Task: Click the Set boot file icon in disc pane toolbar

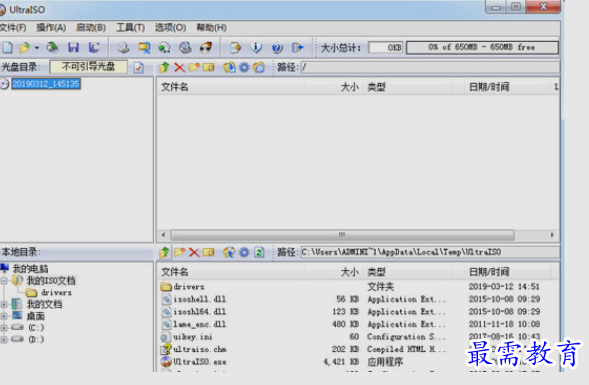Action: [259, 67]
